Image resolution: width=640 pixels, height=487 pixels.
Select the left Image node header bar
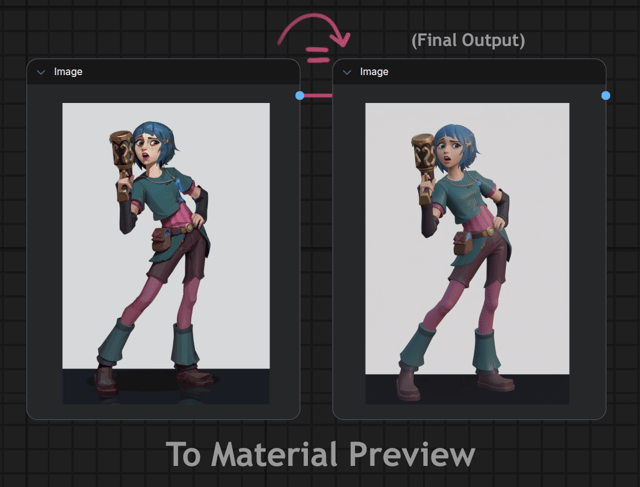coord(163,72)
